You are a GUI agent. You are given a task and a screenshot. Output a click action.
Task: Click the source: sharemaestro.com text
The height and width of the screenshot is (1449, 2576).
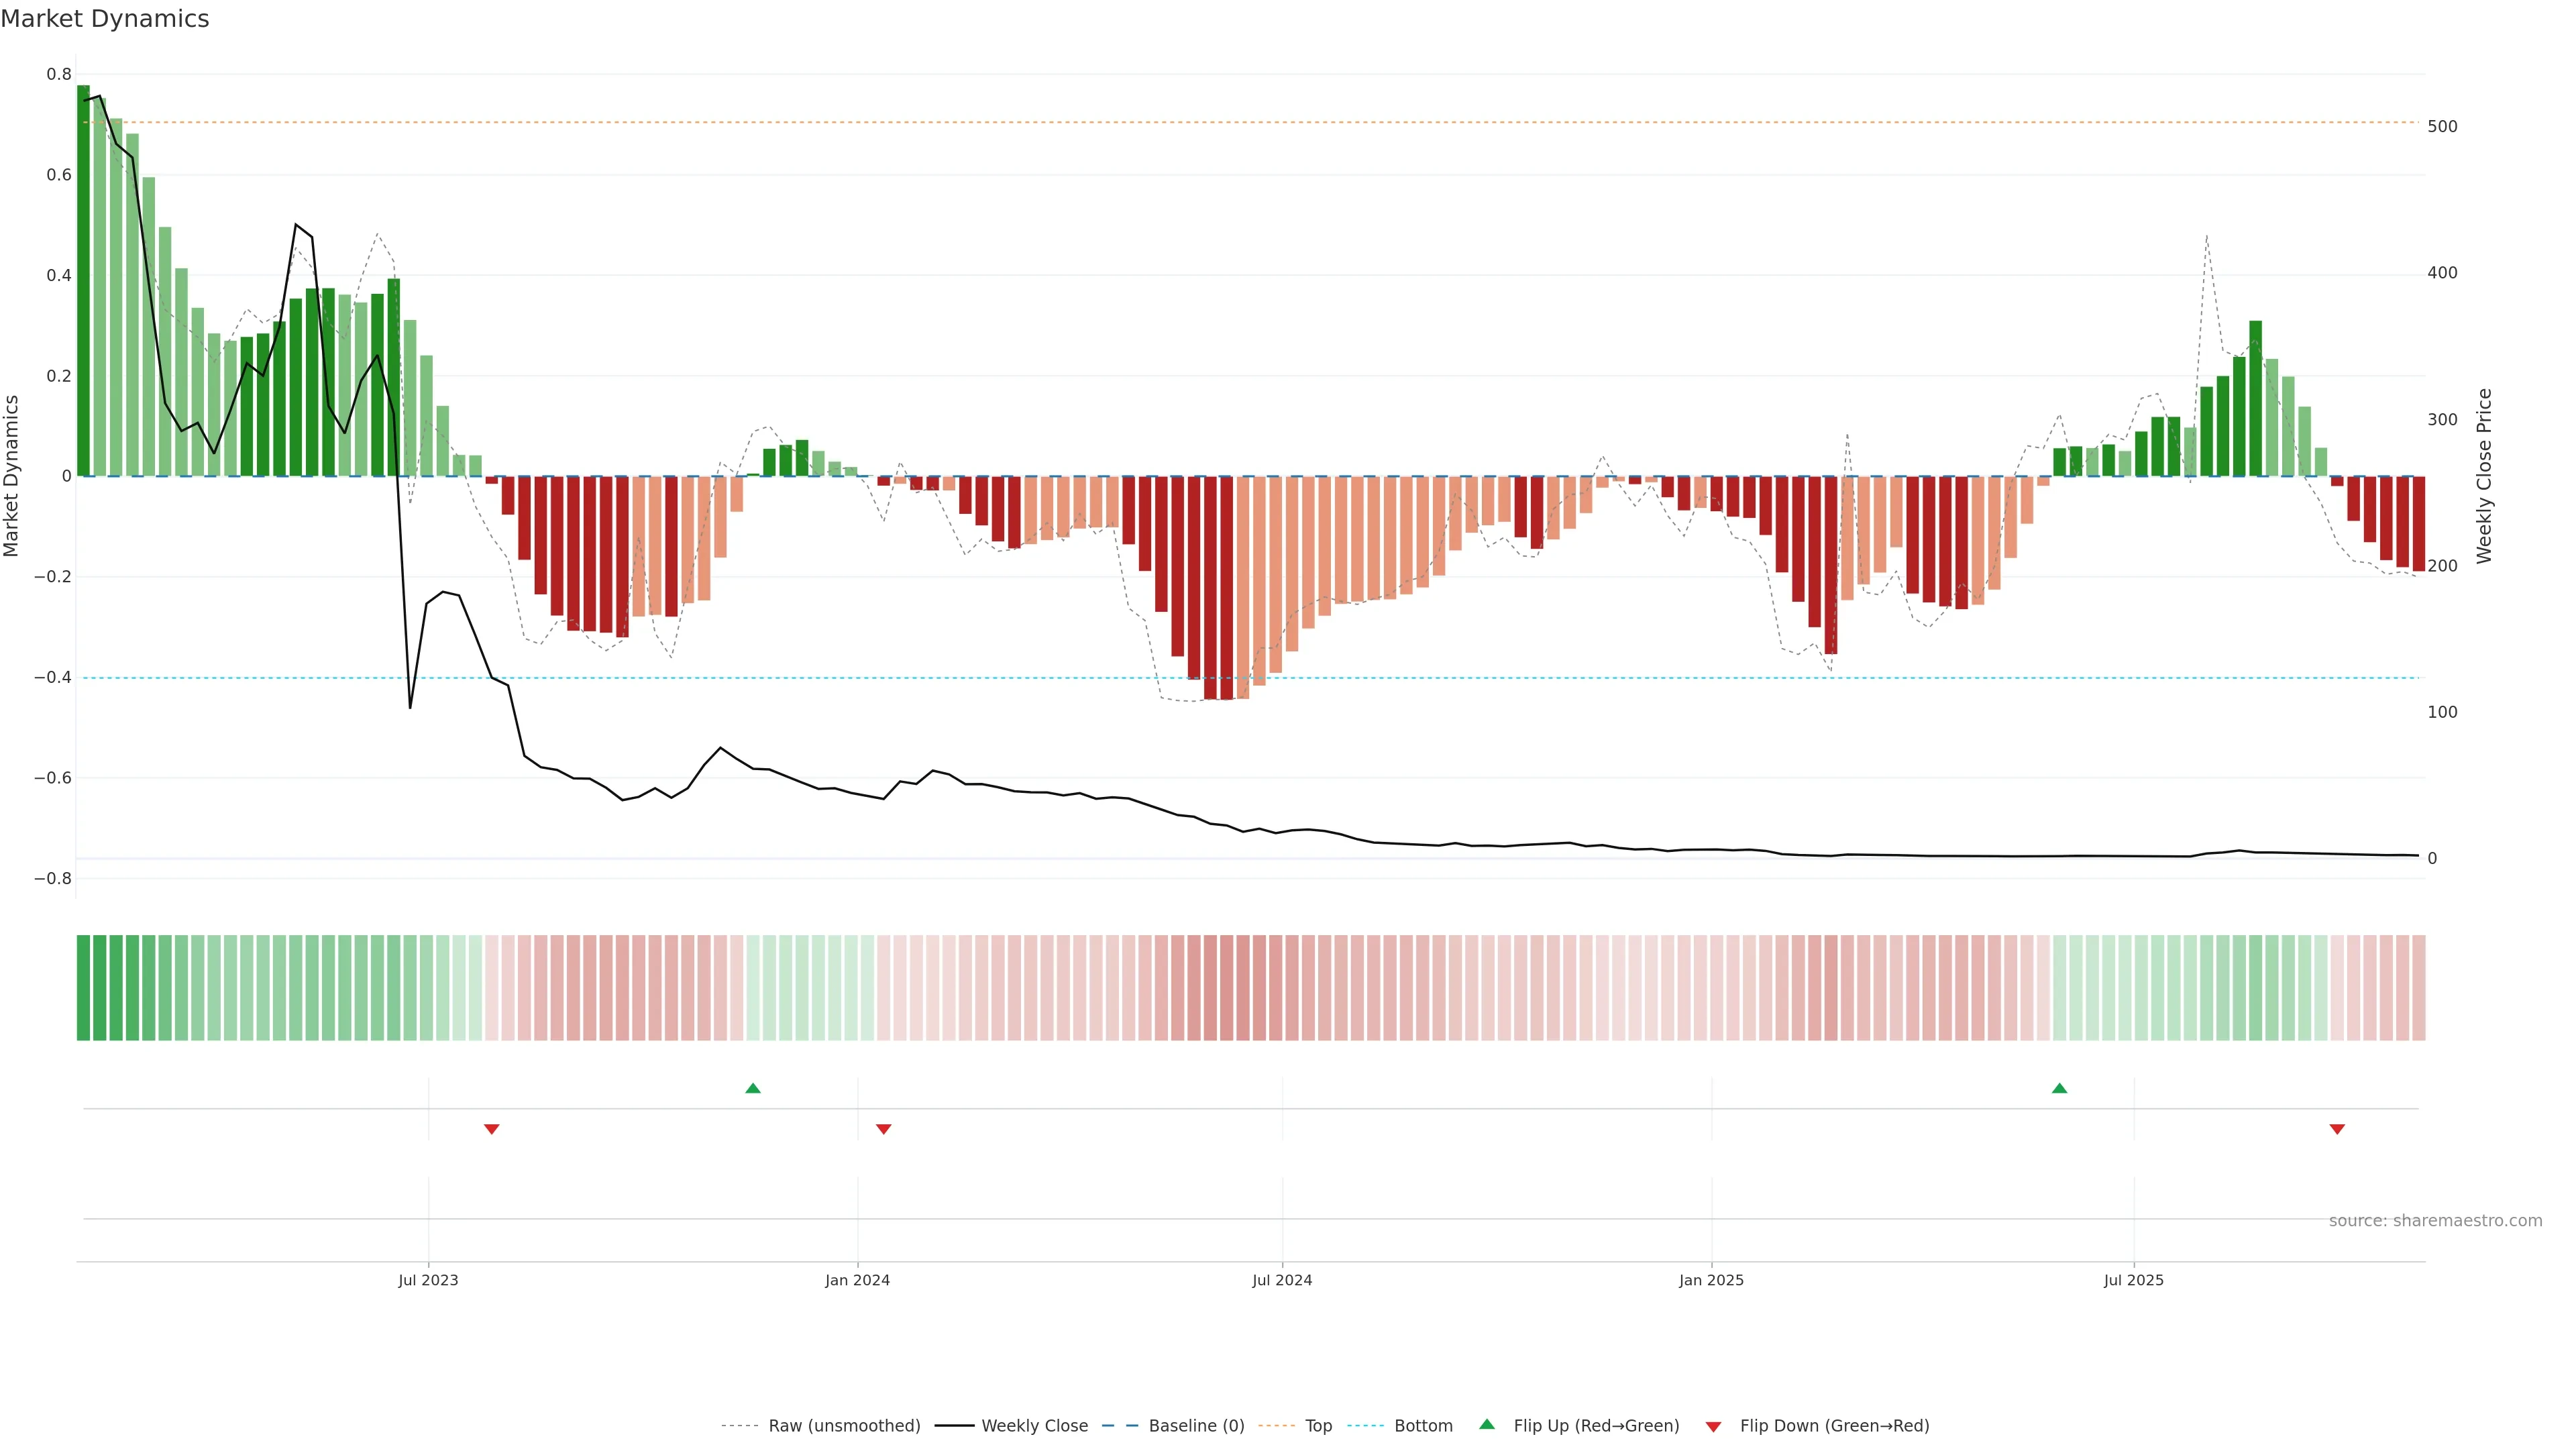click(x=2435, y=1221)
